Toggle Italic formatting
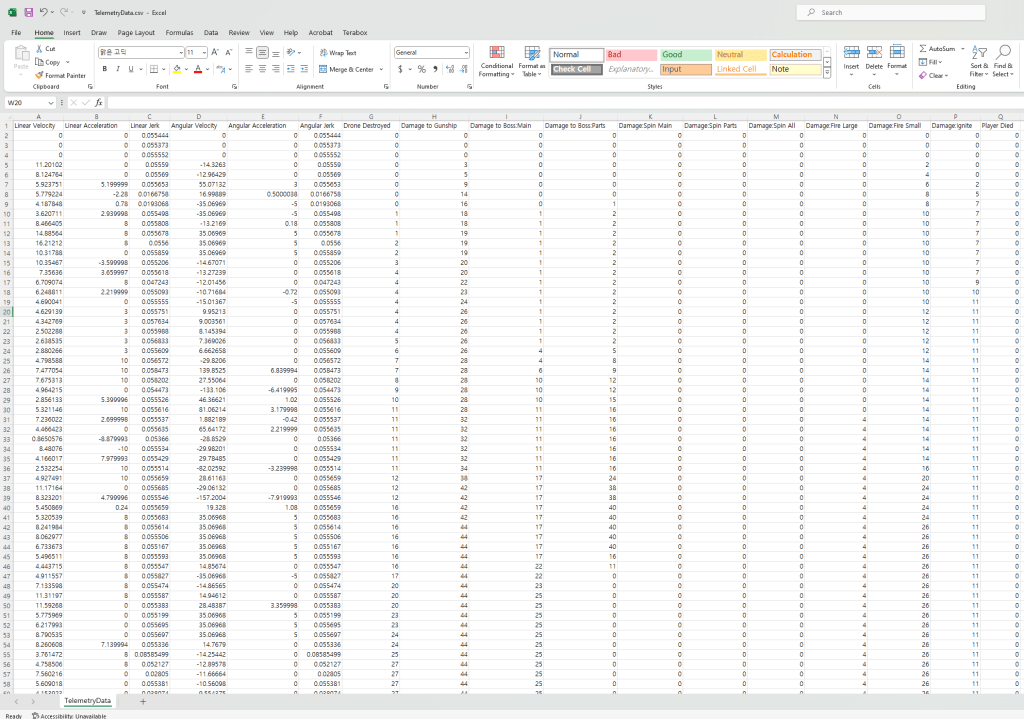The height and width of the screenshot is (719, 1024). (117, 69)
